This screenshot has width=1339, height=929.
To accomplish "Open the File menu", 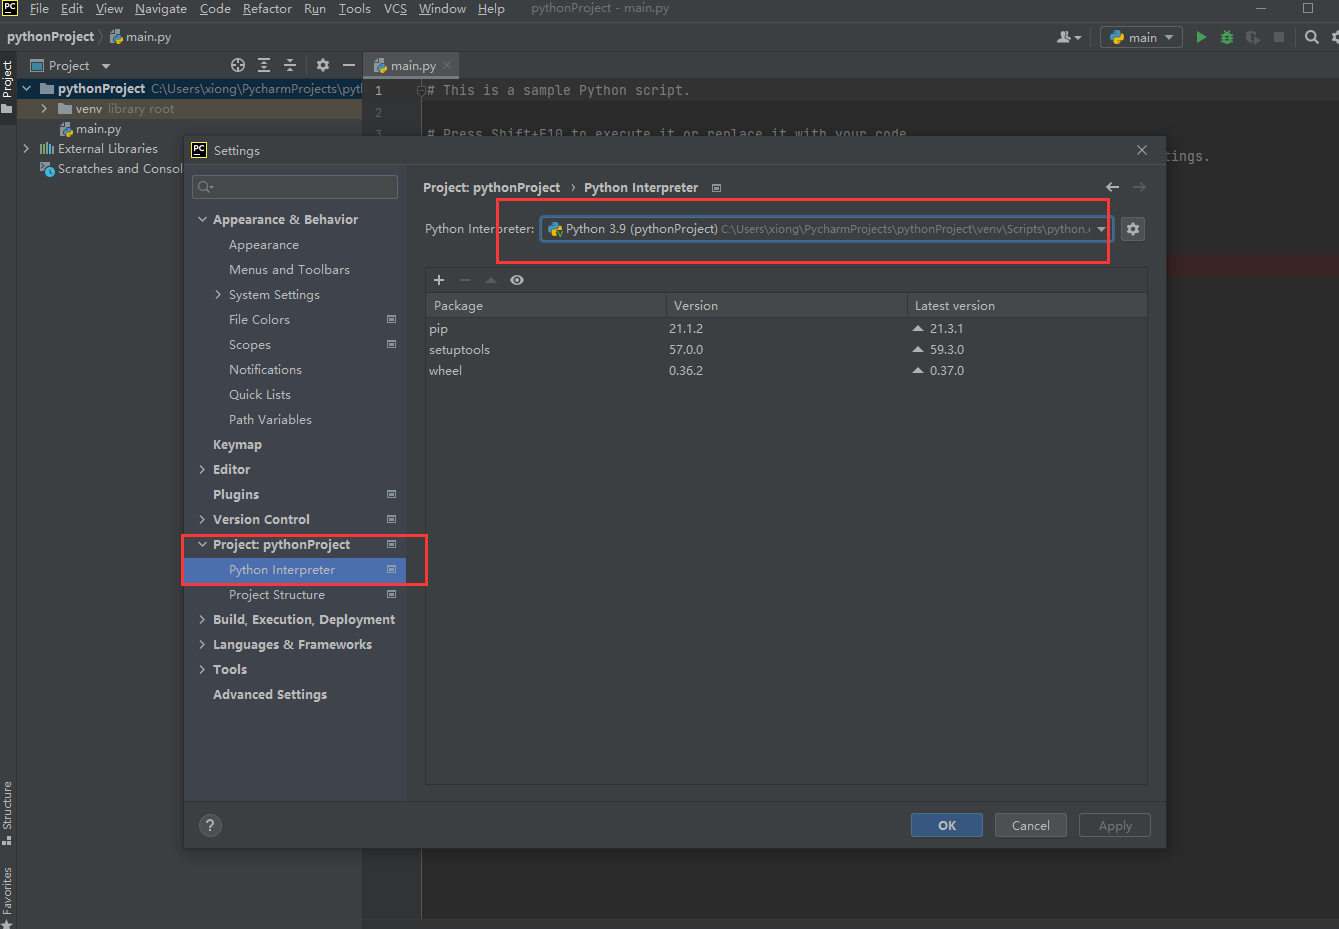I will 39,9.
